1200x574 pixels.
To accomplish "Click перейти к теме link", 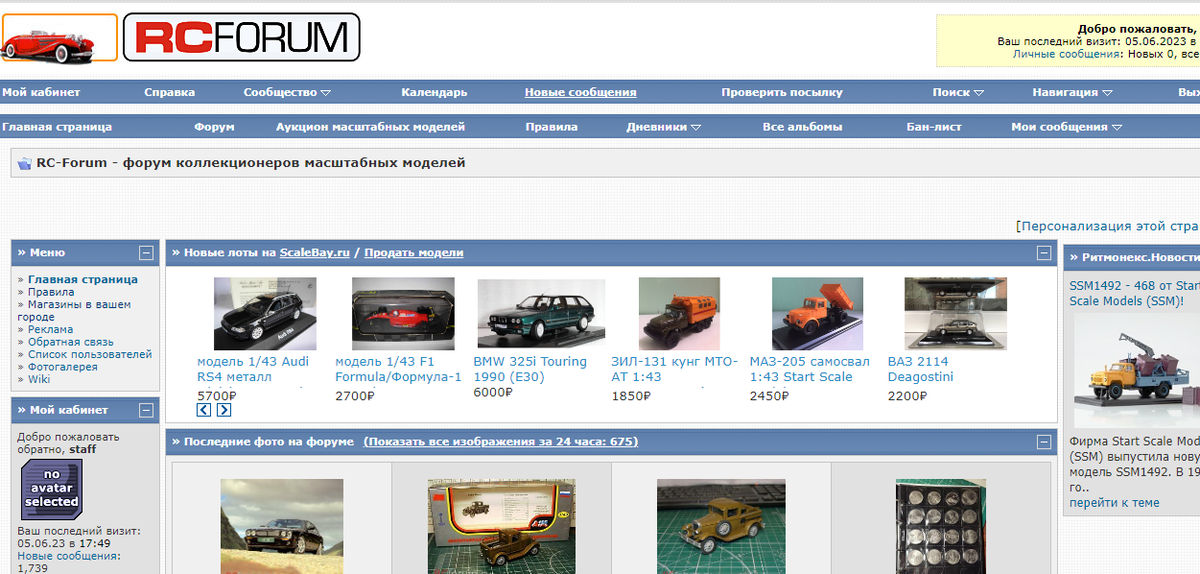I will click(1114, 503).
